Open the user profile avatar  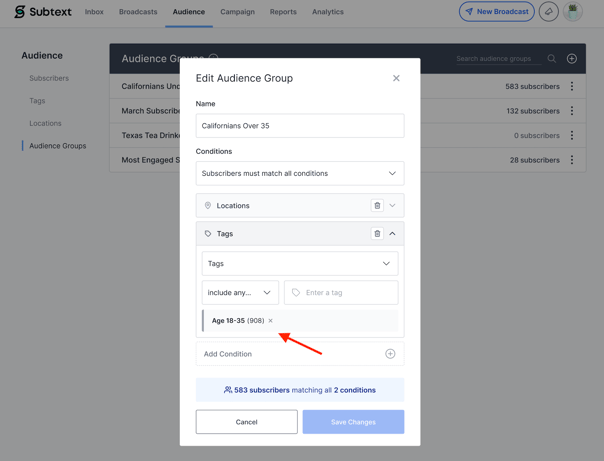point(573,12)
